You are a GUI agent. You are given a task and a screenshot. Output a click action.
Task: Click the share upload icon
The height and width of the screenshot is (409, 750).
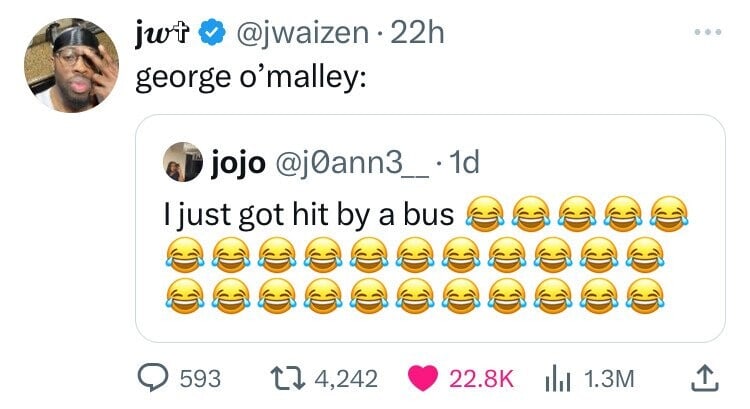coord(705,378)
